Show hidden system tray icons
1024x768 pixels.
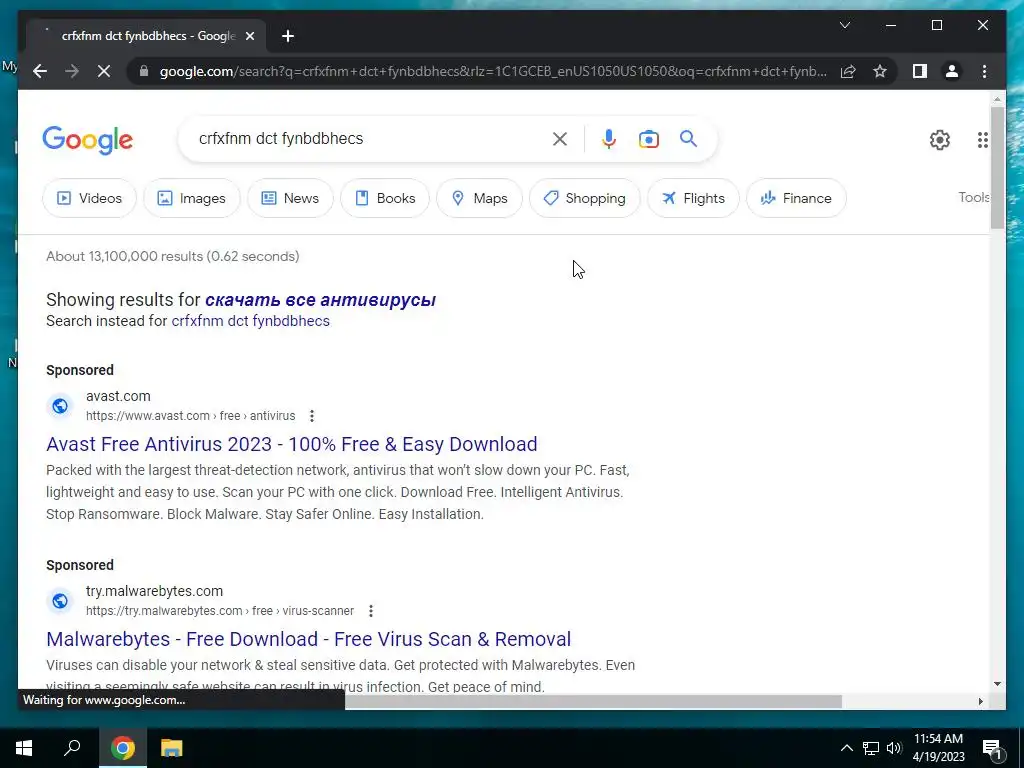[846, 748]
